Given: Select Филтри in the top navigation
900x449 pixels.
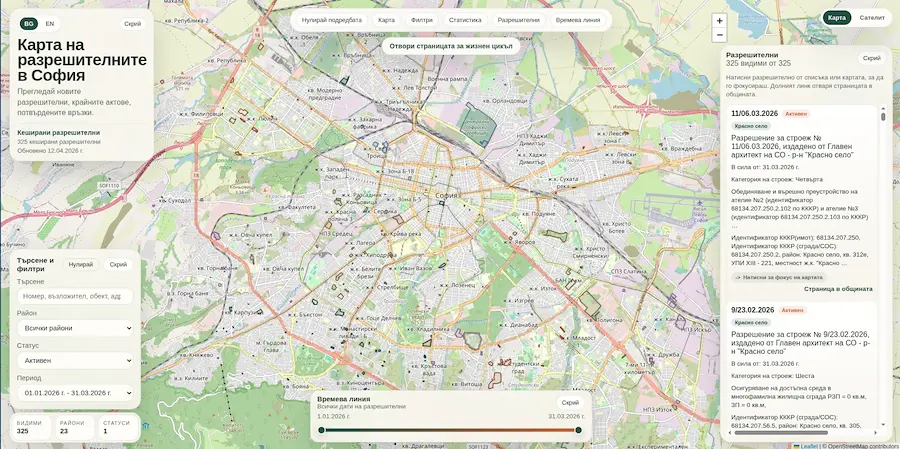Looking at the screenshot, I should click(x=422, y=20).
